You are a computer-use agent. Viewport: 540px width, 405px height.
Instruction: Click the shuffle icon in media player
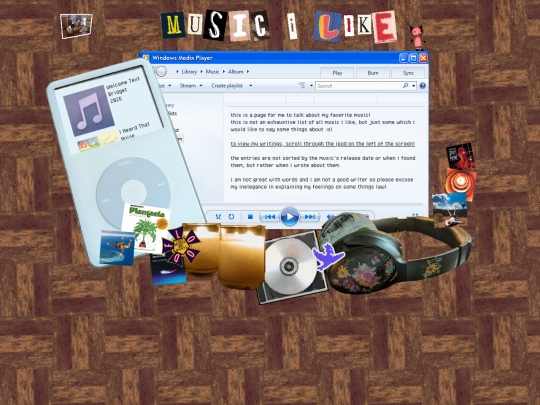tap(218, 217)
